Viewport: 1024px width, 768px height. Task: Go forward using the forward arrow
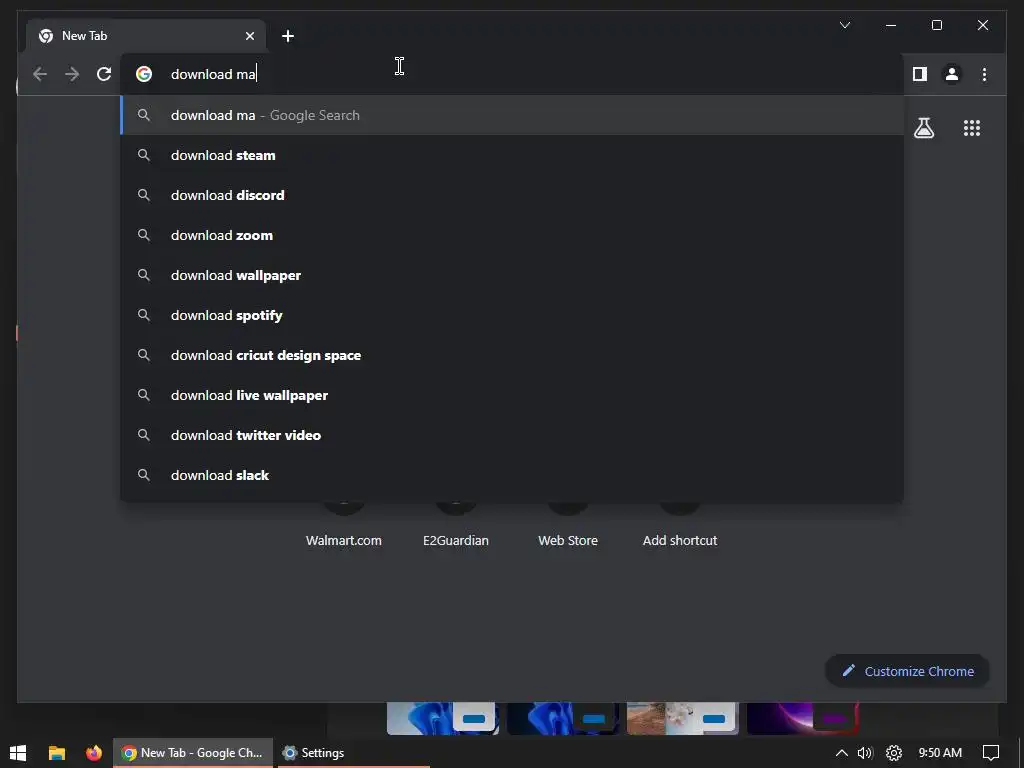point(72,74)
